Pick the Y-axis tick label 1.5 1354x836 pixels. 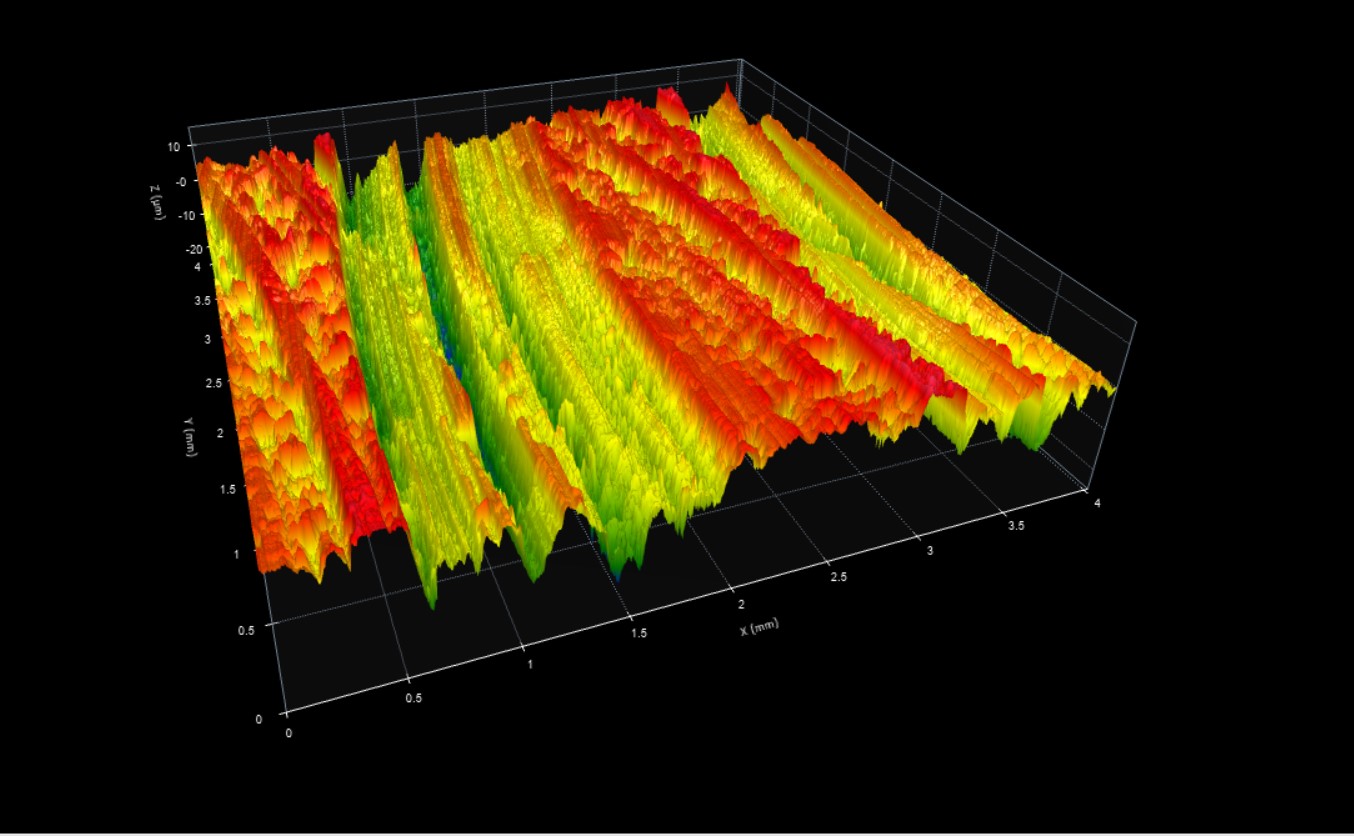pos(227,488)
